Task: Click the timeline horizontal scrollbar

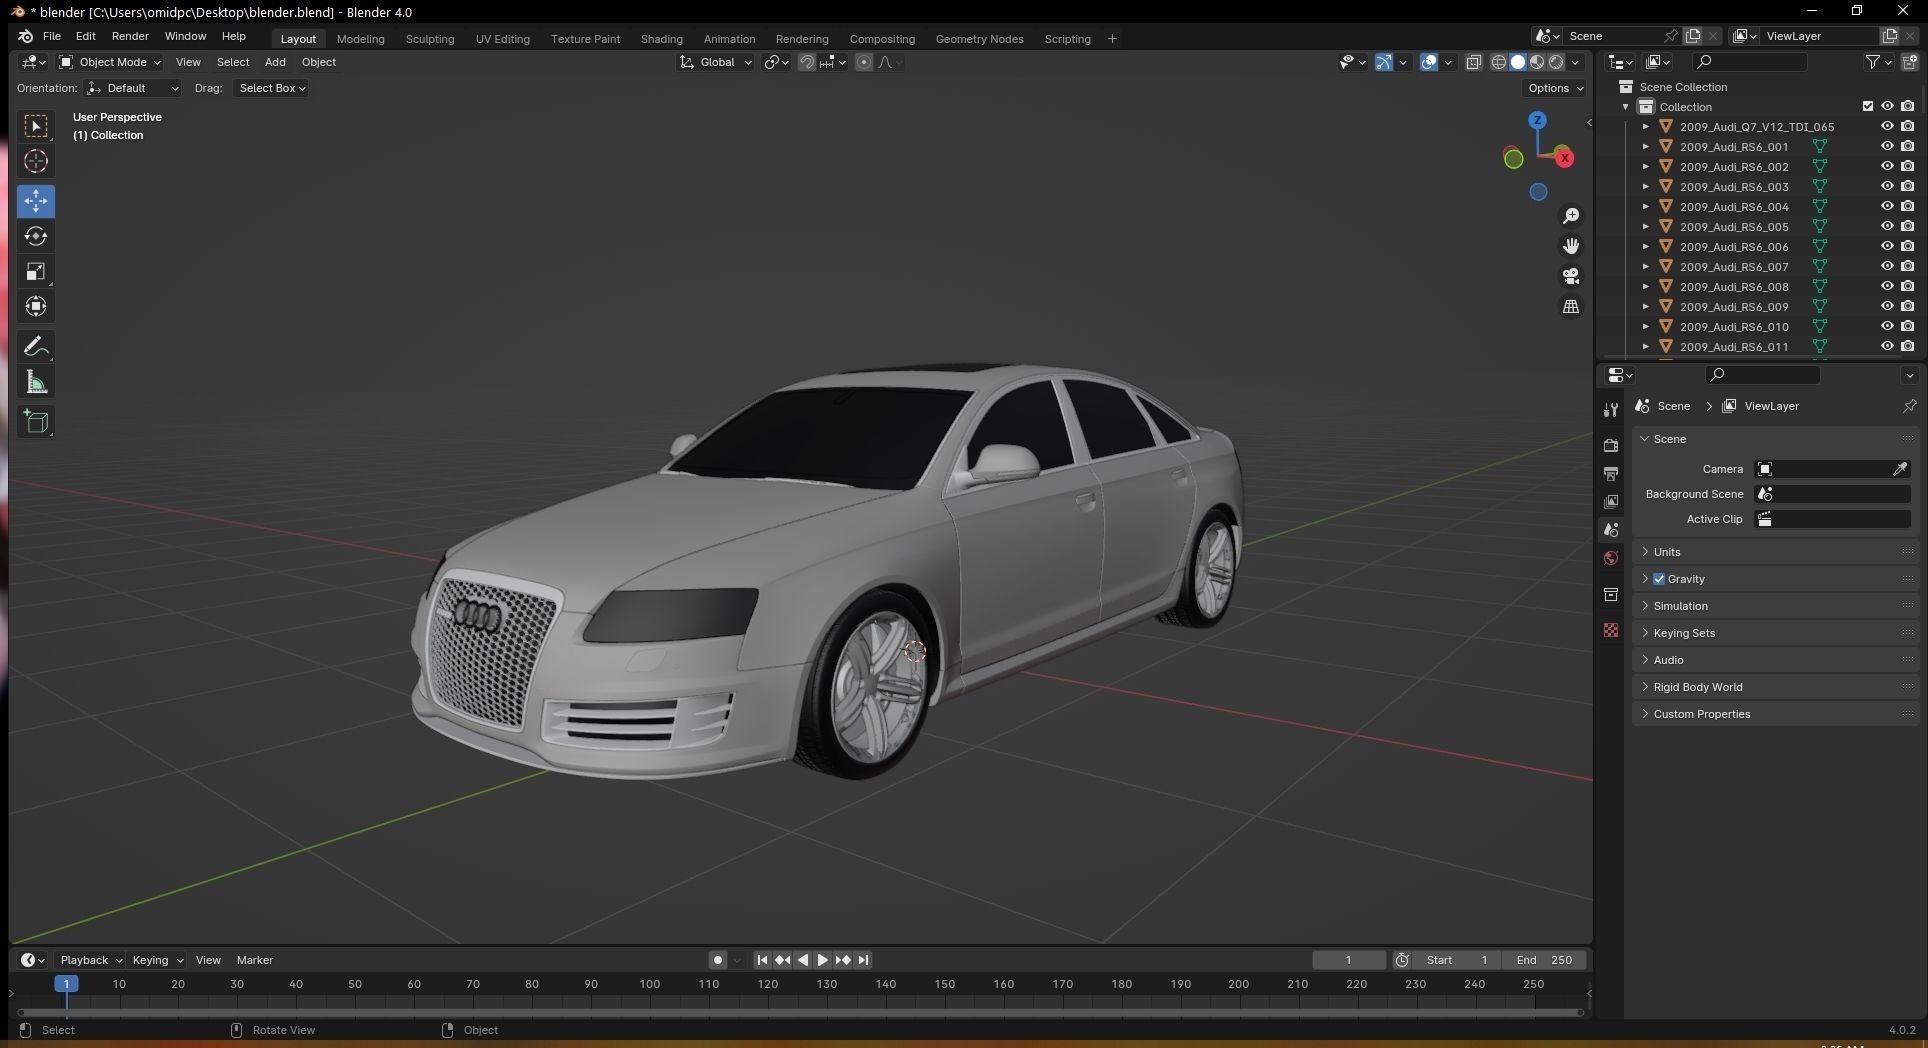Action: tap(800, 1012)
